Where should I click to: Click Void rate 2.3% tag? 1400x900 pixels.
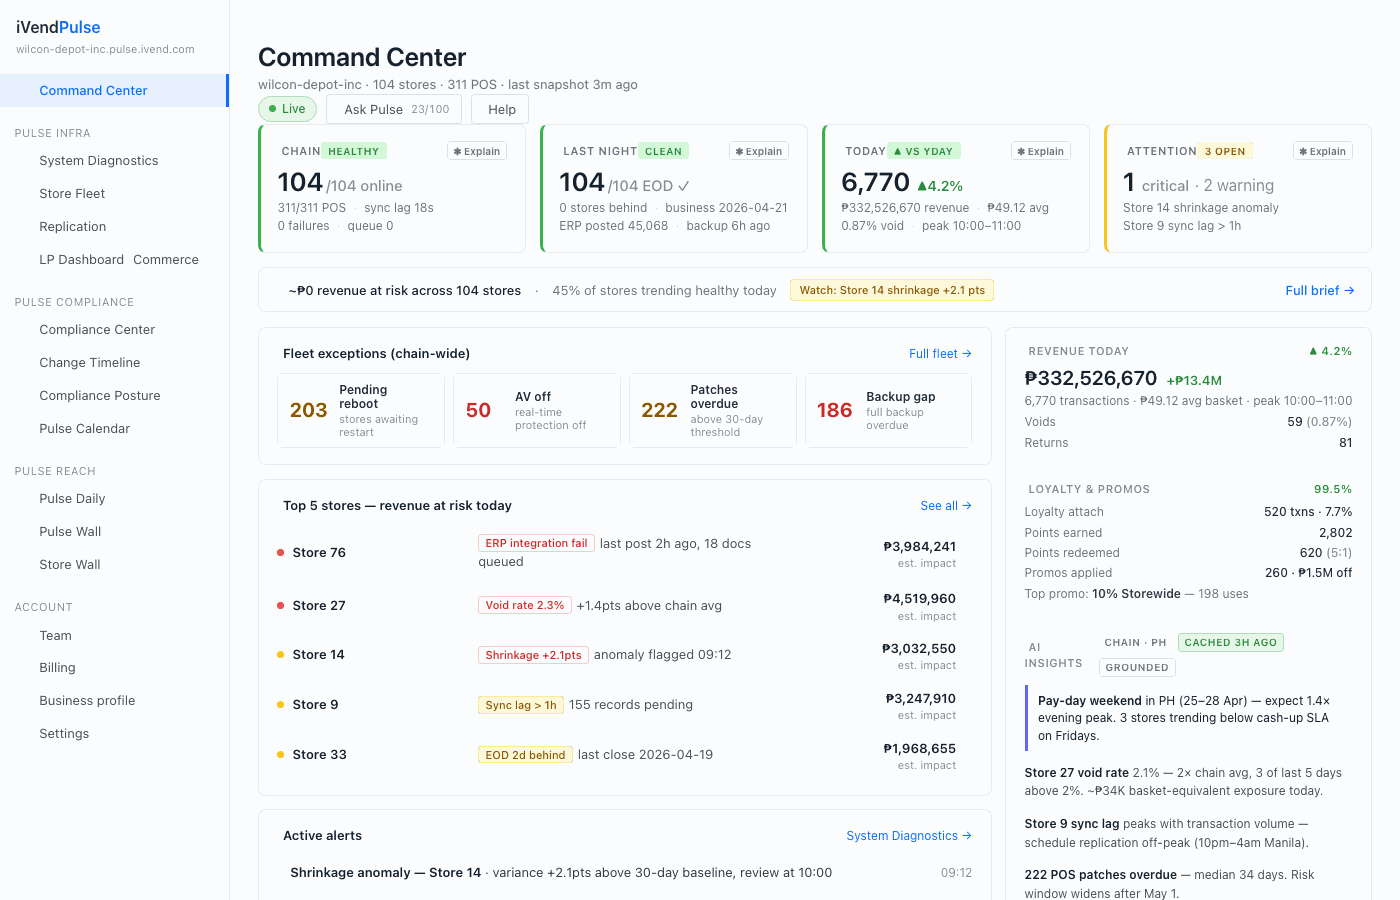(525, 605)
